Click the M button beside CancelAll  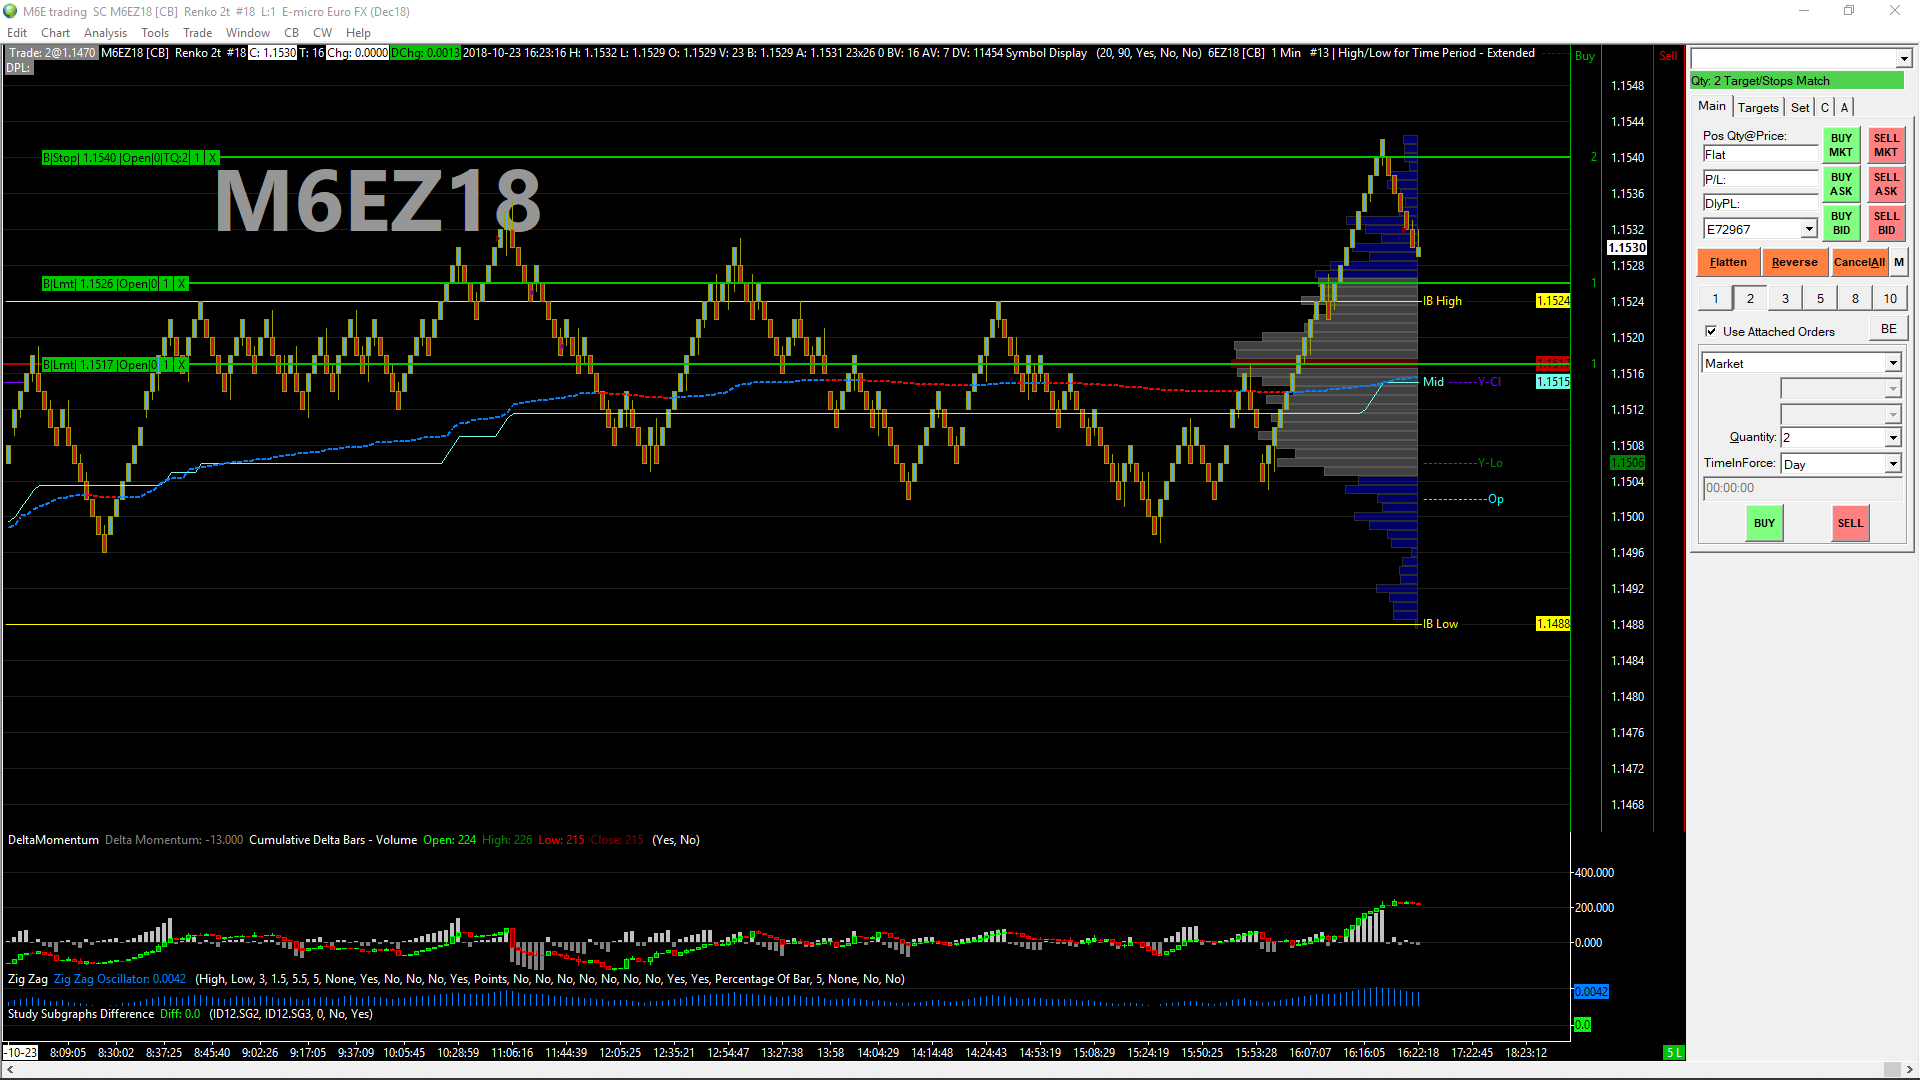pyautogui.click(x=1899, y=262)
